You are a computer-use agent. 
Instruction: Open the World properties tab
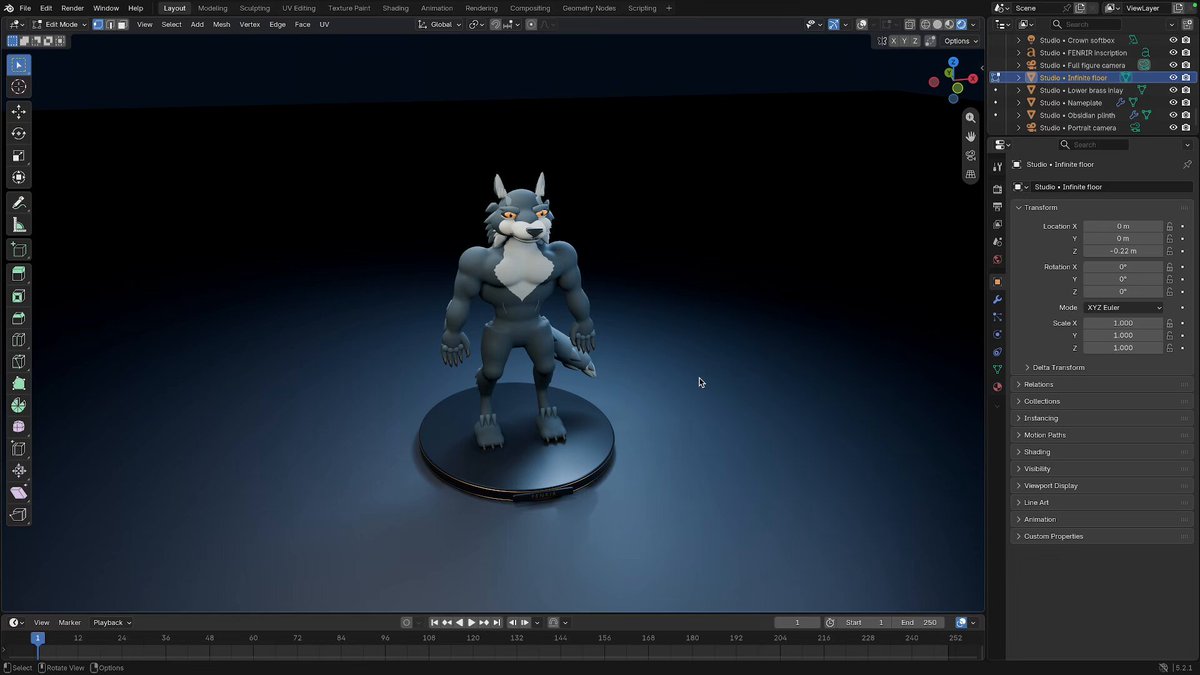pos(997,260)
